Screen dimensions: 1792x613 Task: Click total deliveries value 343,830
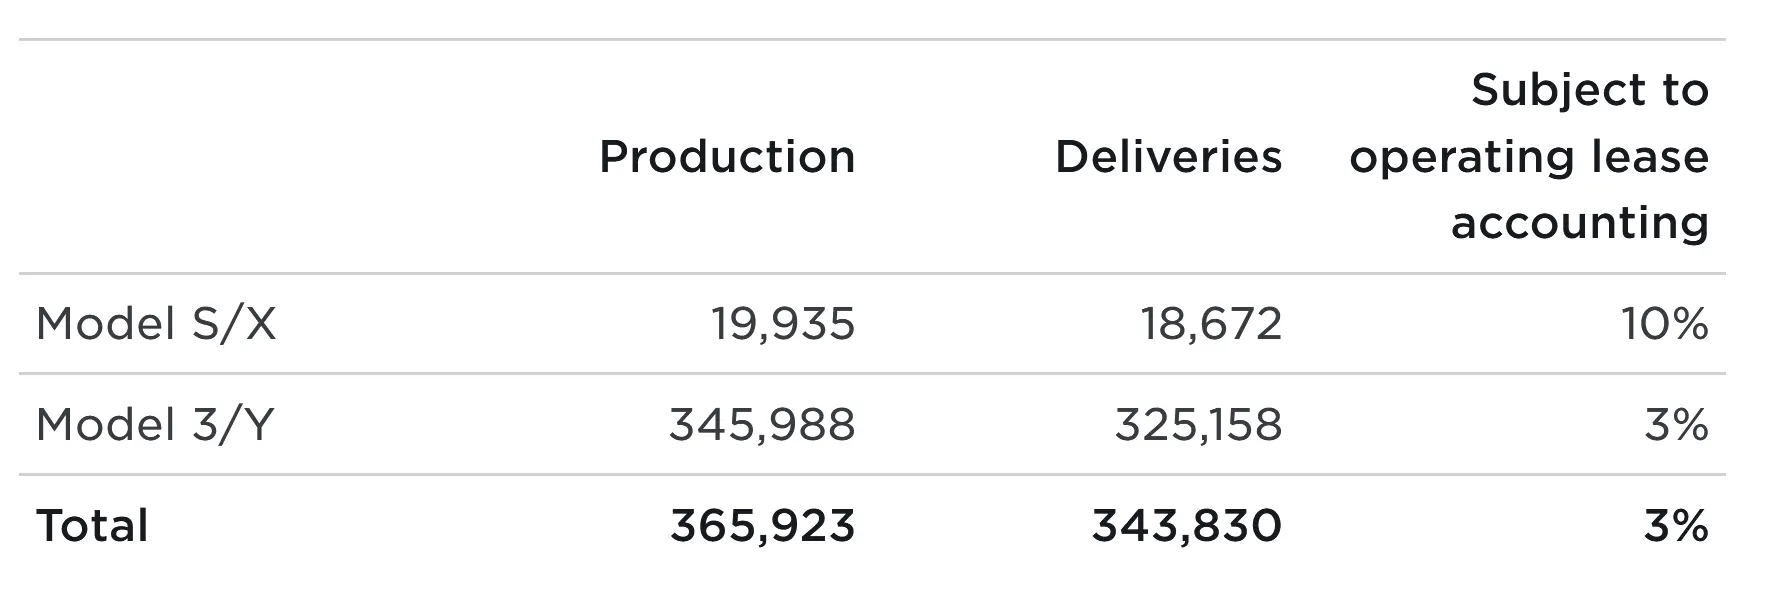pyautogui.click(x=1186, y=526)
